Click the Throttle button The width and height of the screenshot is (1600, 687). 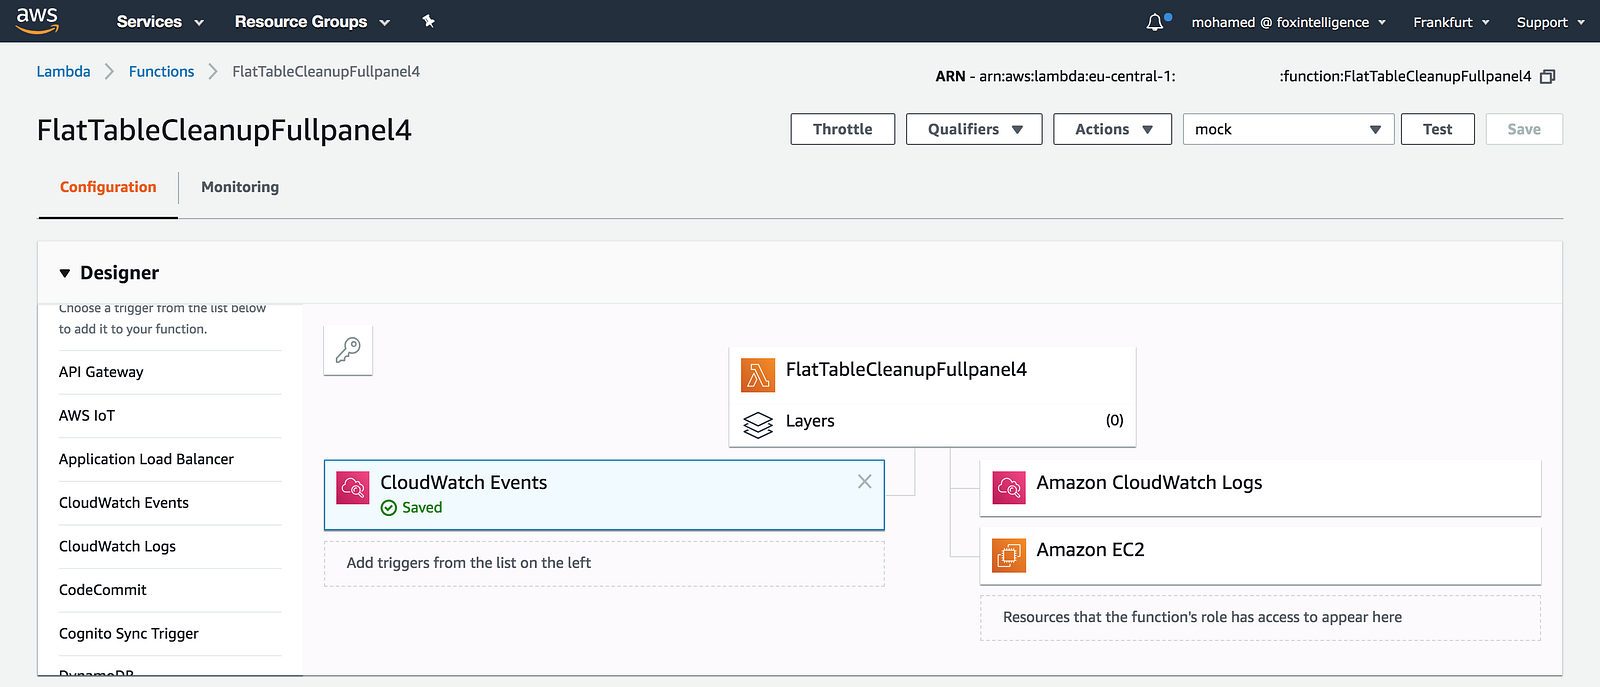[842, 129]
